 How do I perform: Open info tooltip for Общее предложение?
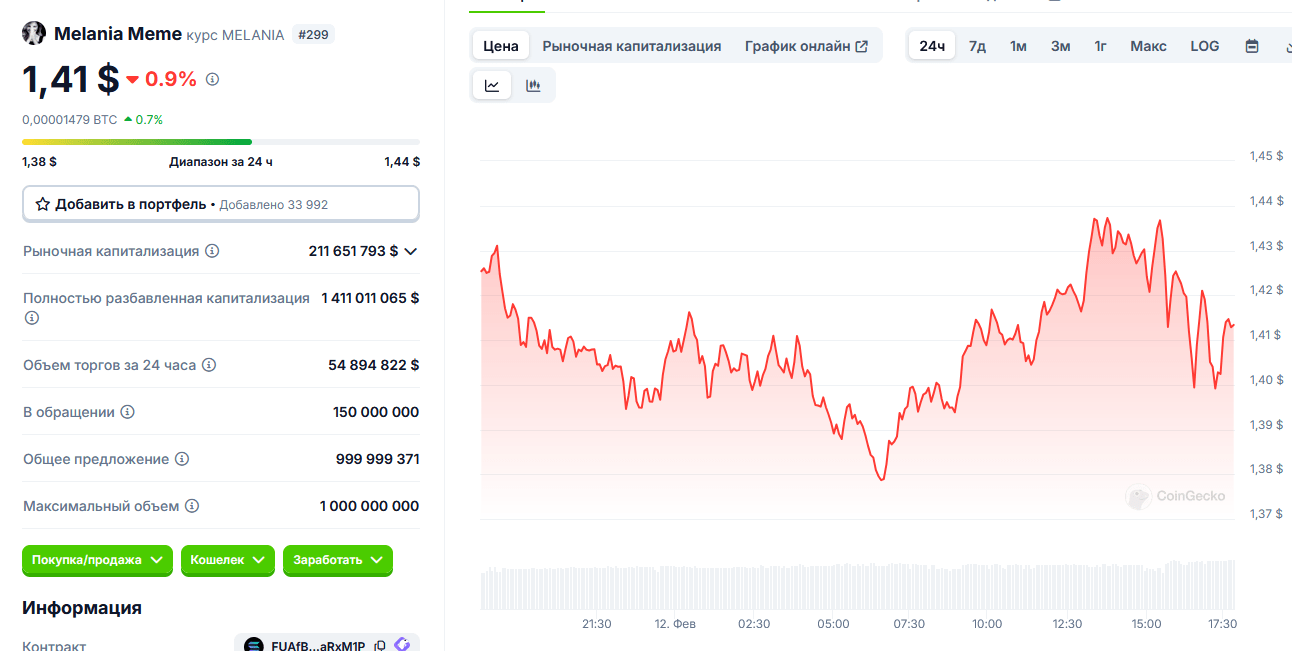point(182,459)
